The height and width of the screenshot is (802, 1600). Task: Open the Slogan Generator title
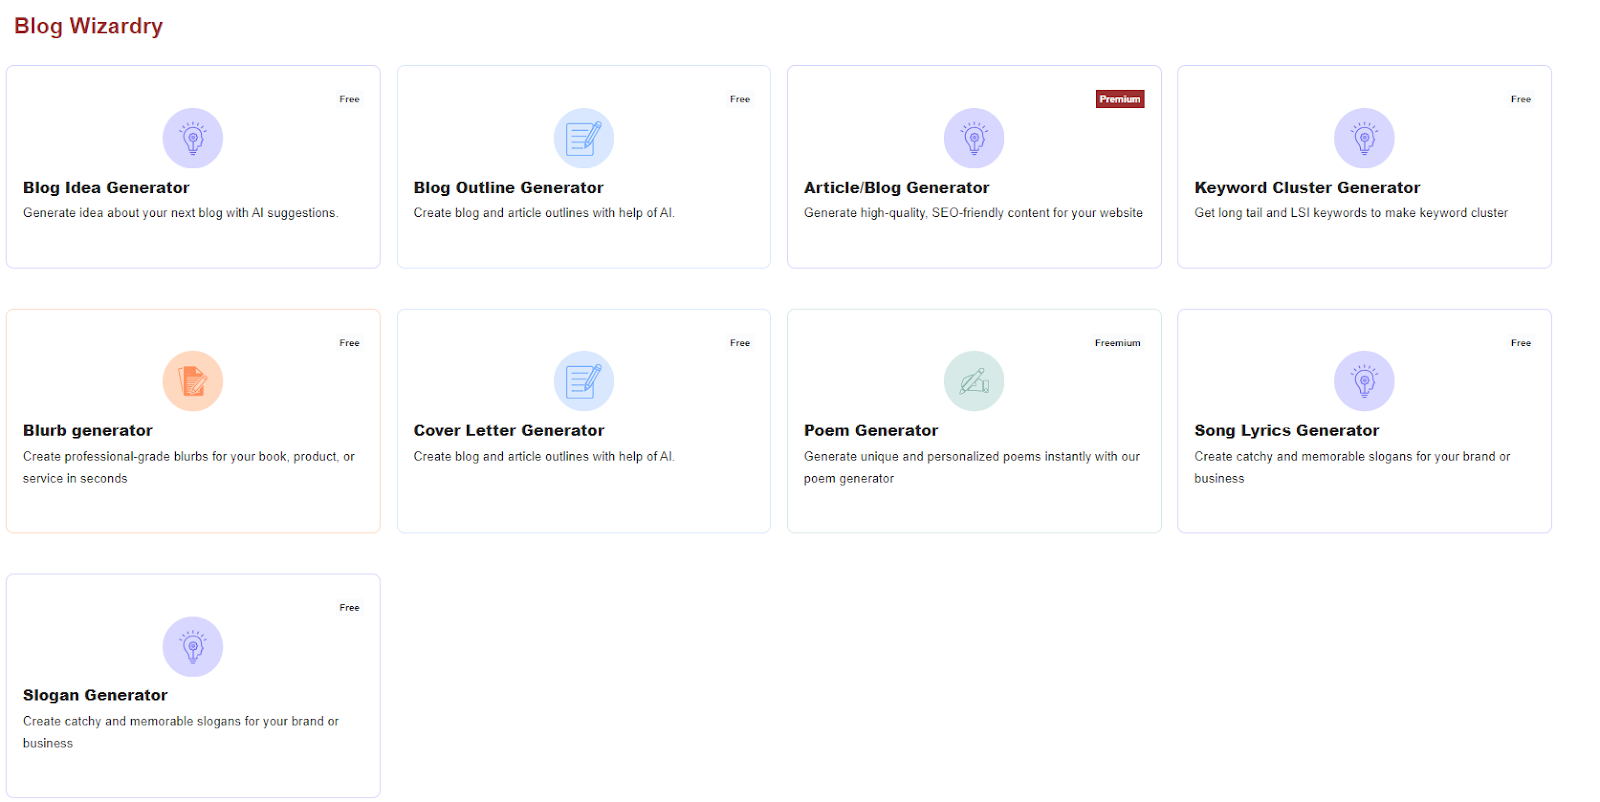coord(95,695)
